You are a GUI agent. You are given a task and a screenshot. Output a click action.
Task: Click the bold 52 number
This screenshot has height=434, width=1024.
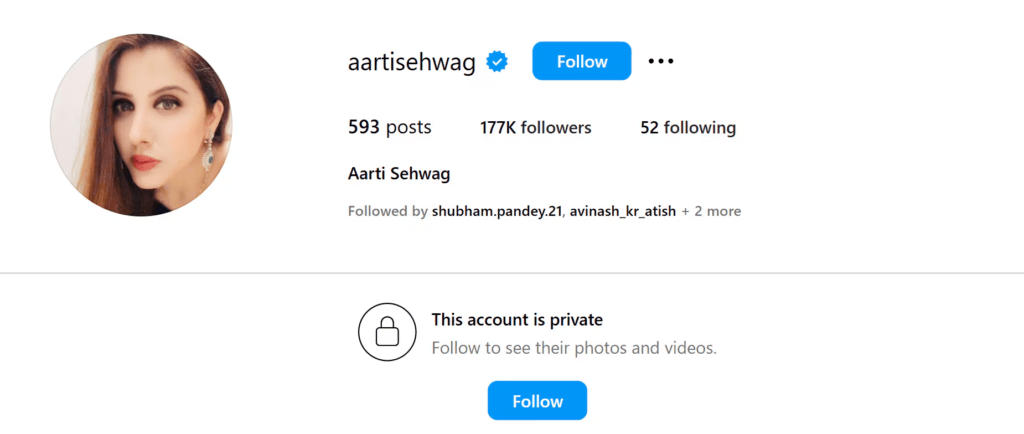649,128
